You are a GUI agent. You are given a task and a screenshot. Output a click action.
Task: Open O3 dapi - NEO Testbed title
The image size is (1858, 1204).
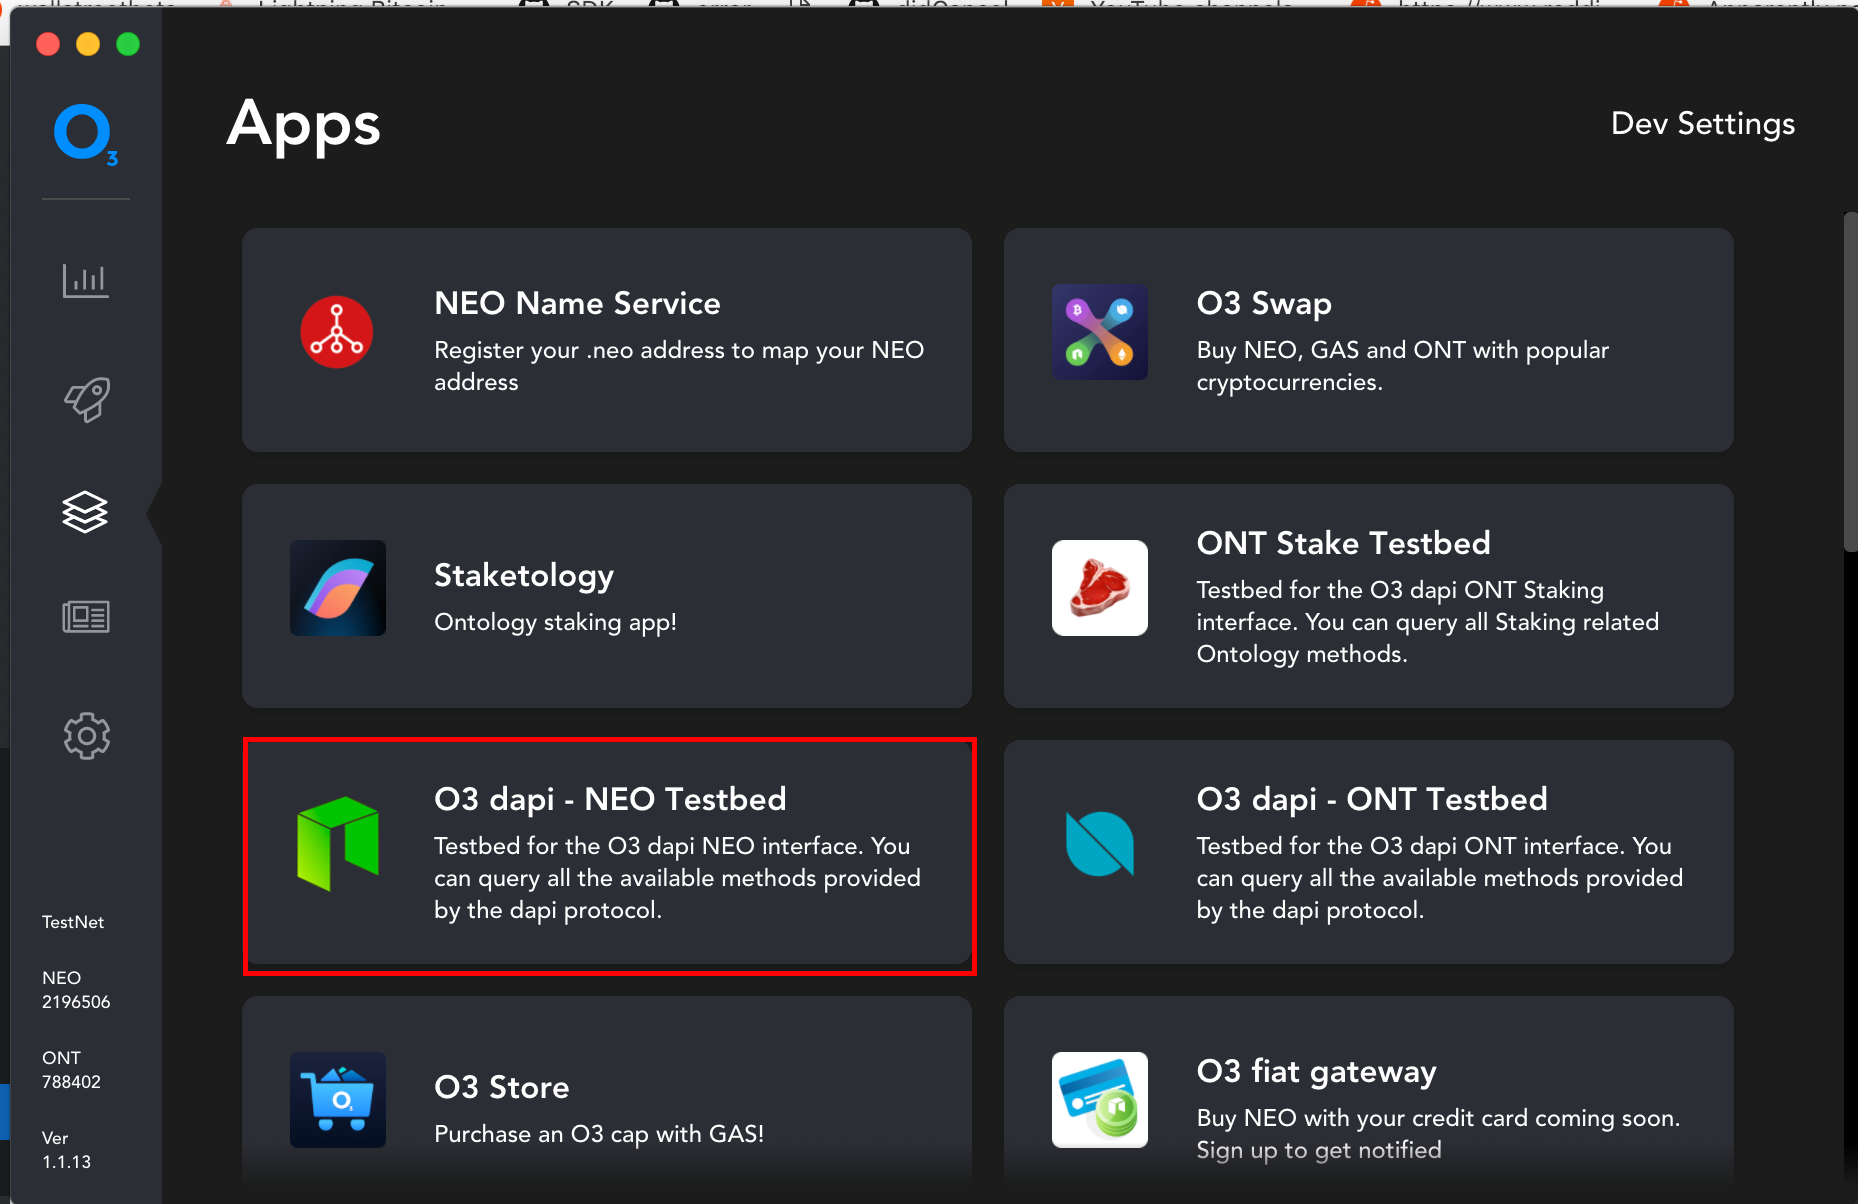(x=610, y=799)
